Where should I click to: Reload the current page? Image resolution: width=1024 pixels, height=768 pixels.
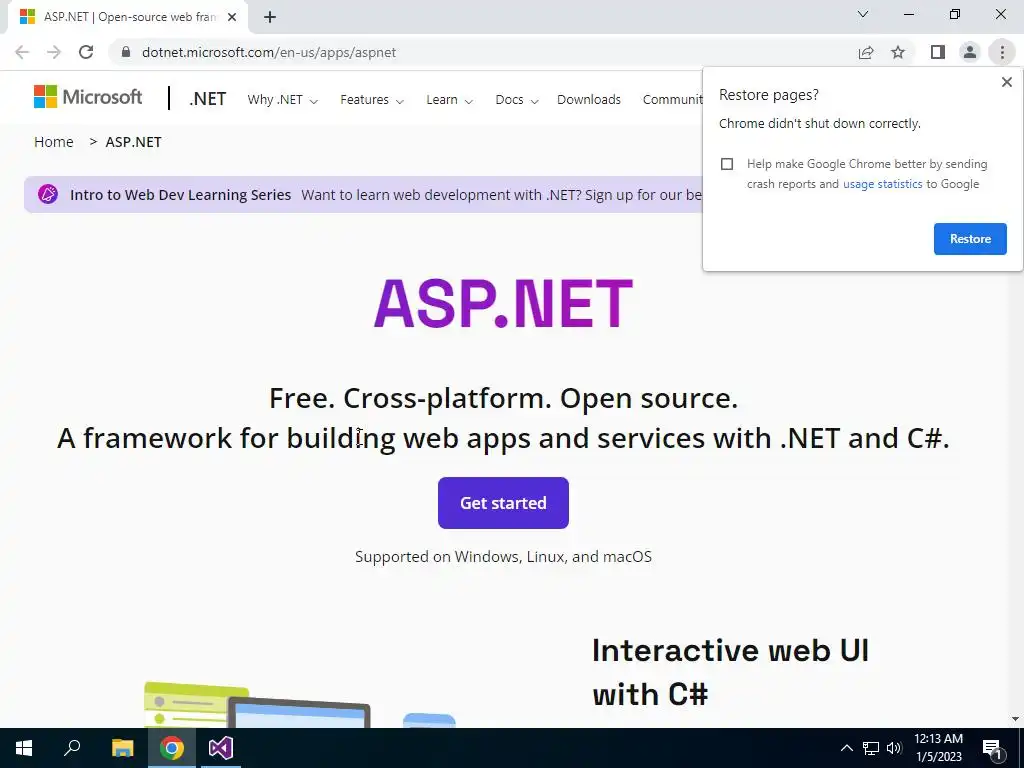pyautogui.click(x=86, y=52)
